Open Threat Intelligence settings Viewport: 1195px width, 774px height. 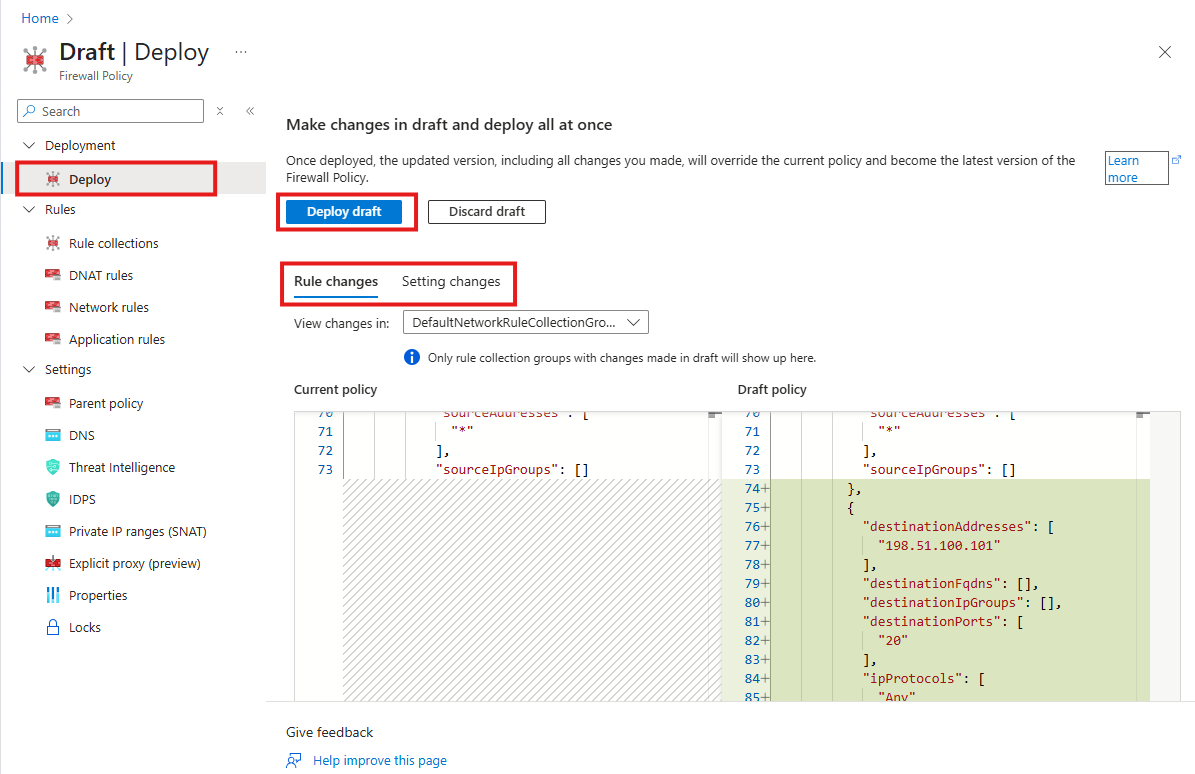(122, 467)
